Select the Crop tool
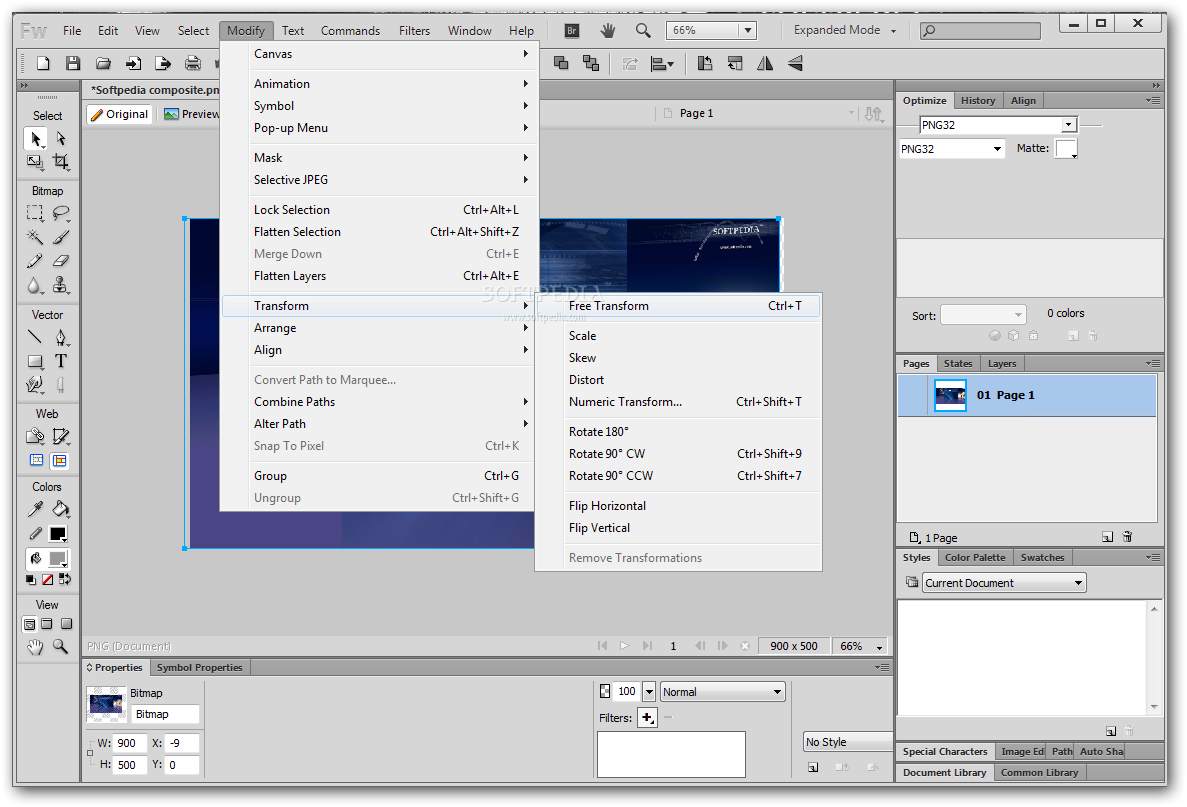Screen dimensions: 1187x807 (61, 161)
